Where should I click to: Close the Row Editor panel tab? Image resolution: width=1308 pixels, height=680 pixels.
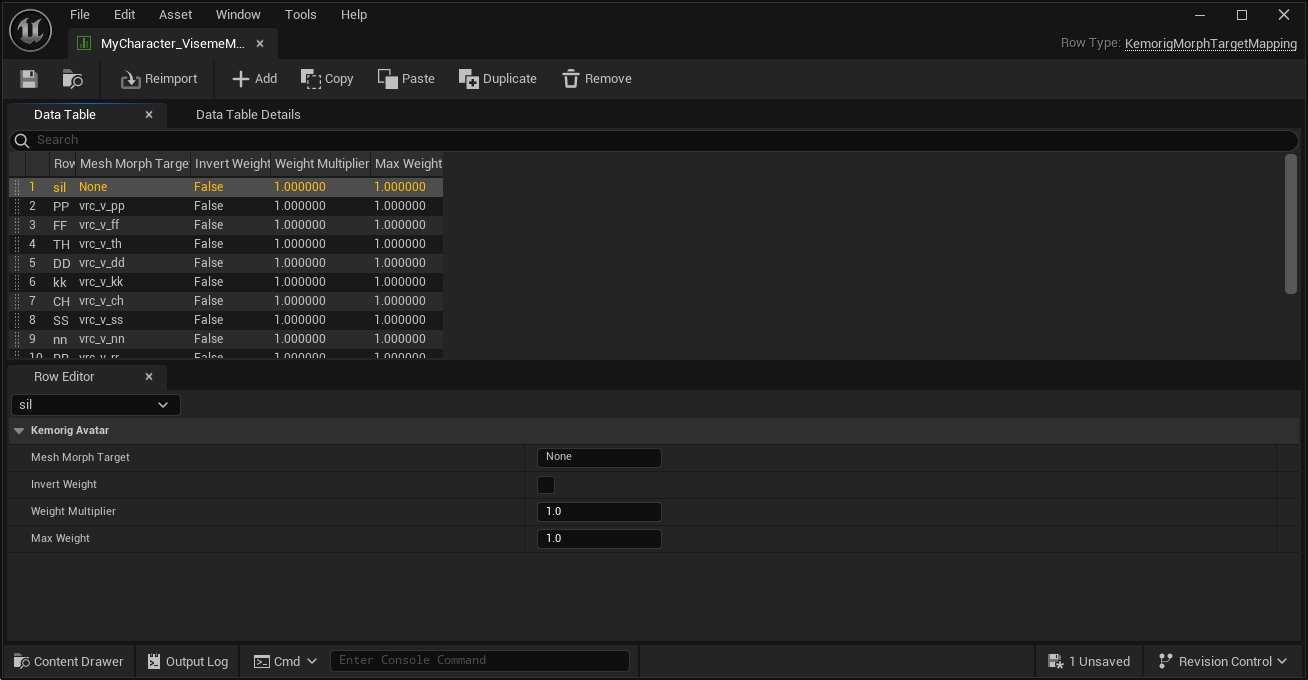[149, 377]
